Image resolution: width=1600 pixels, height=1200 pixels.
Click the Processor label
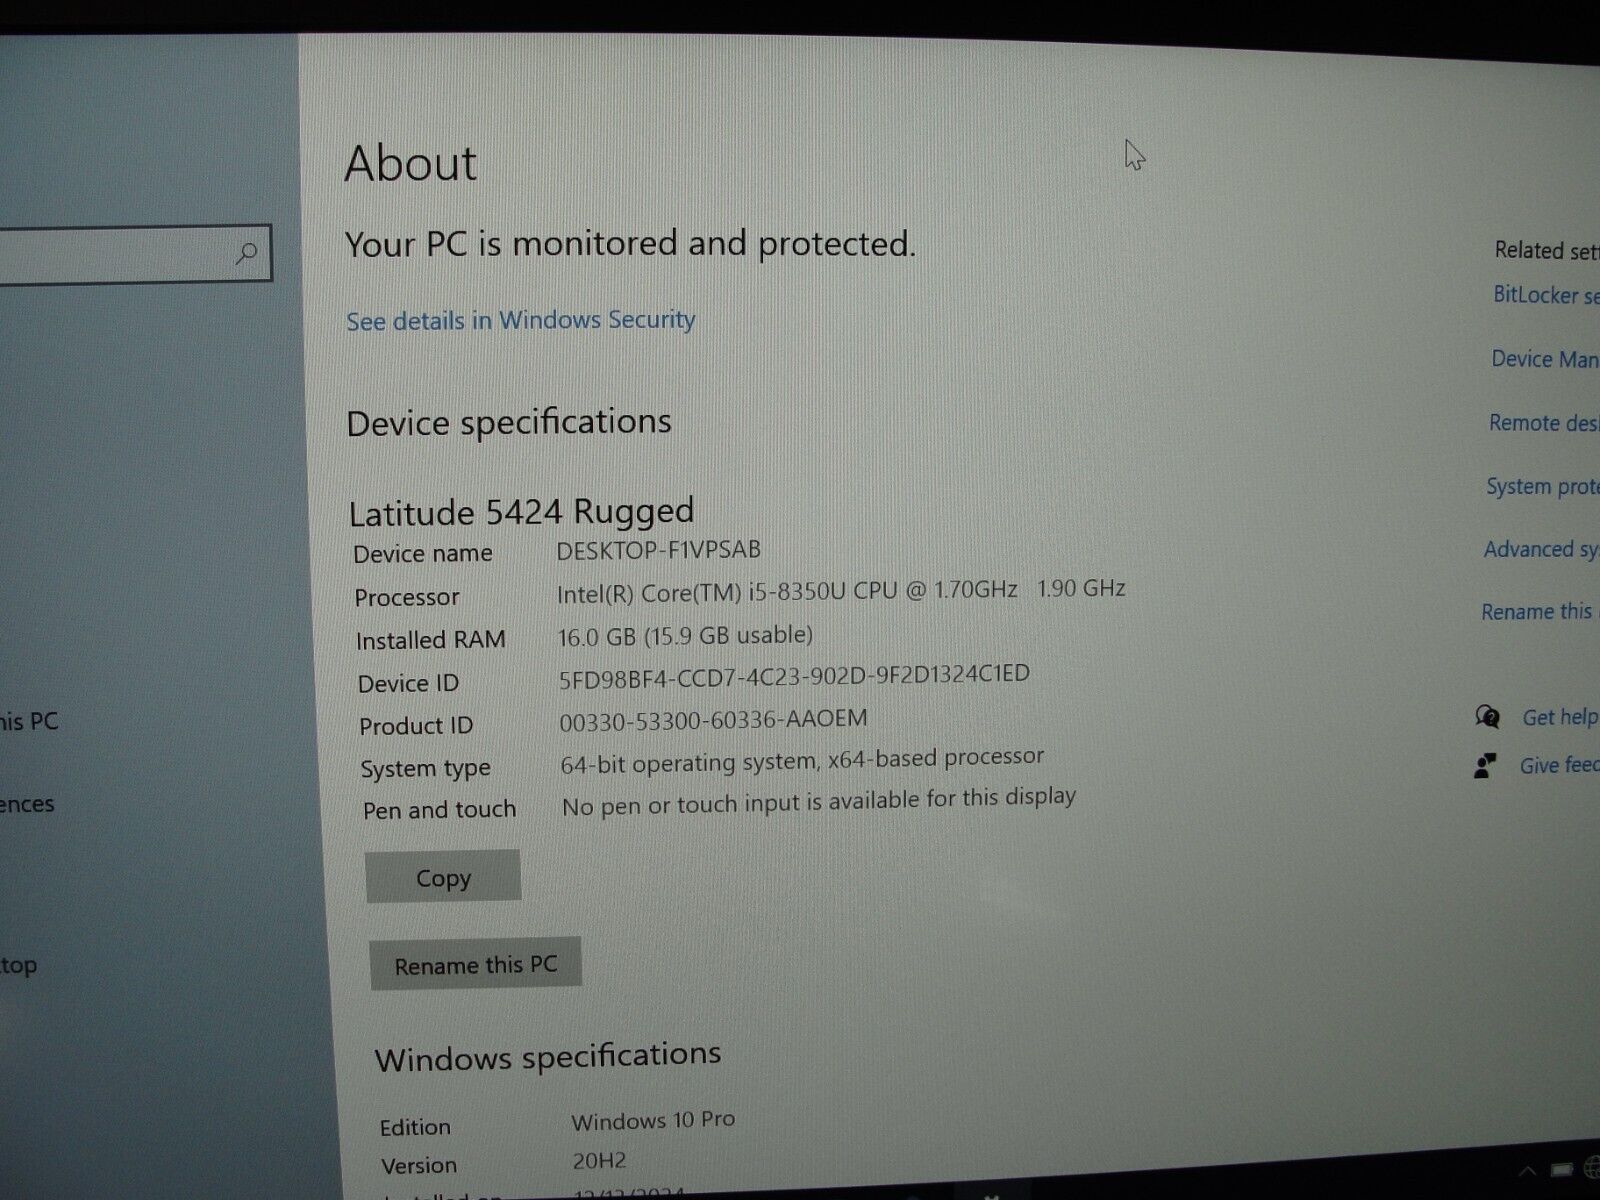[407, 597]
